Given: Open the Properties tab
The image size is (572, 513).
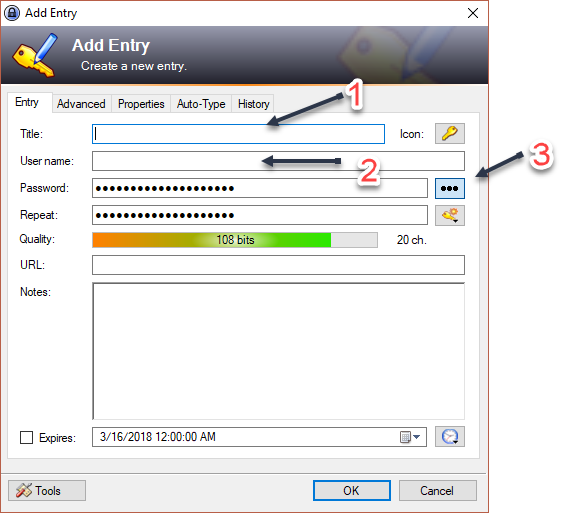Looking at the screenshot, I should (141, 104).
